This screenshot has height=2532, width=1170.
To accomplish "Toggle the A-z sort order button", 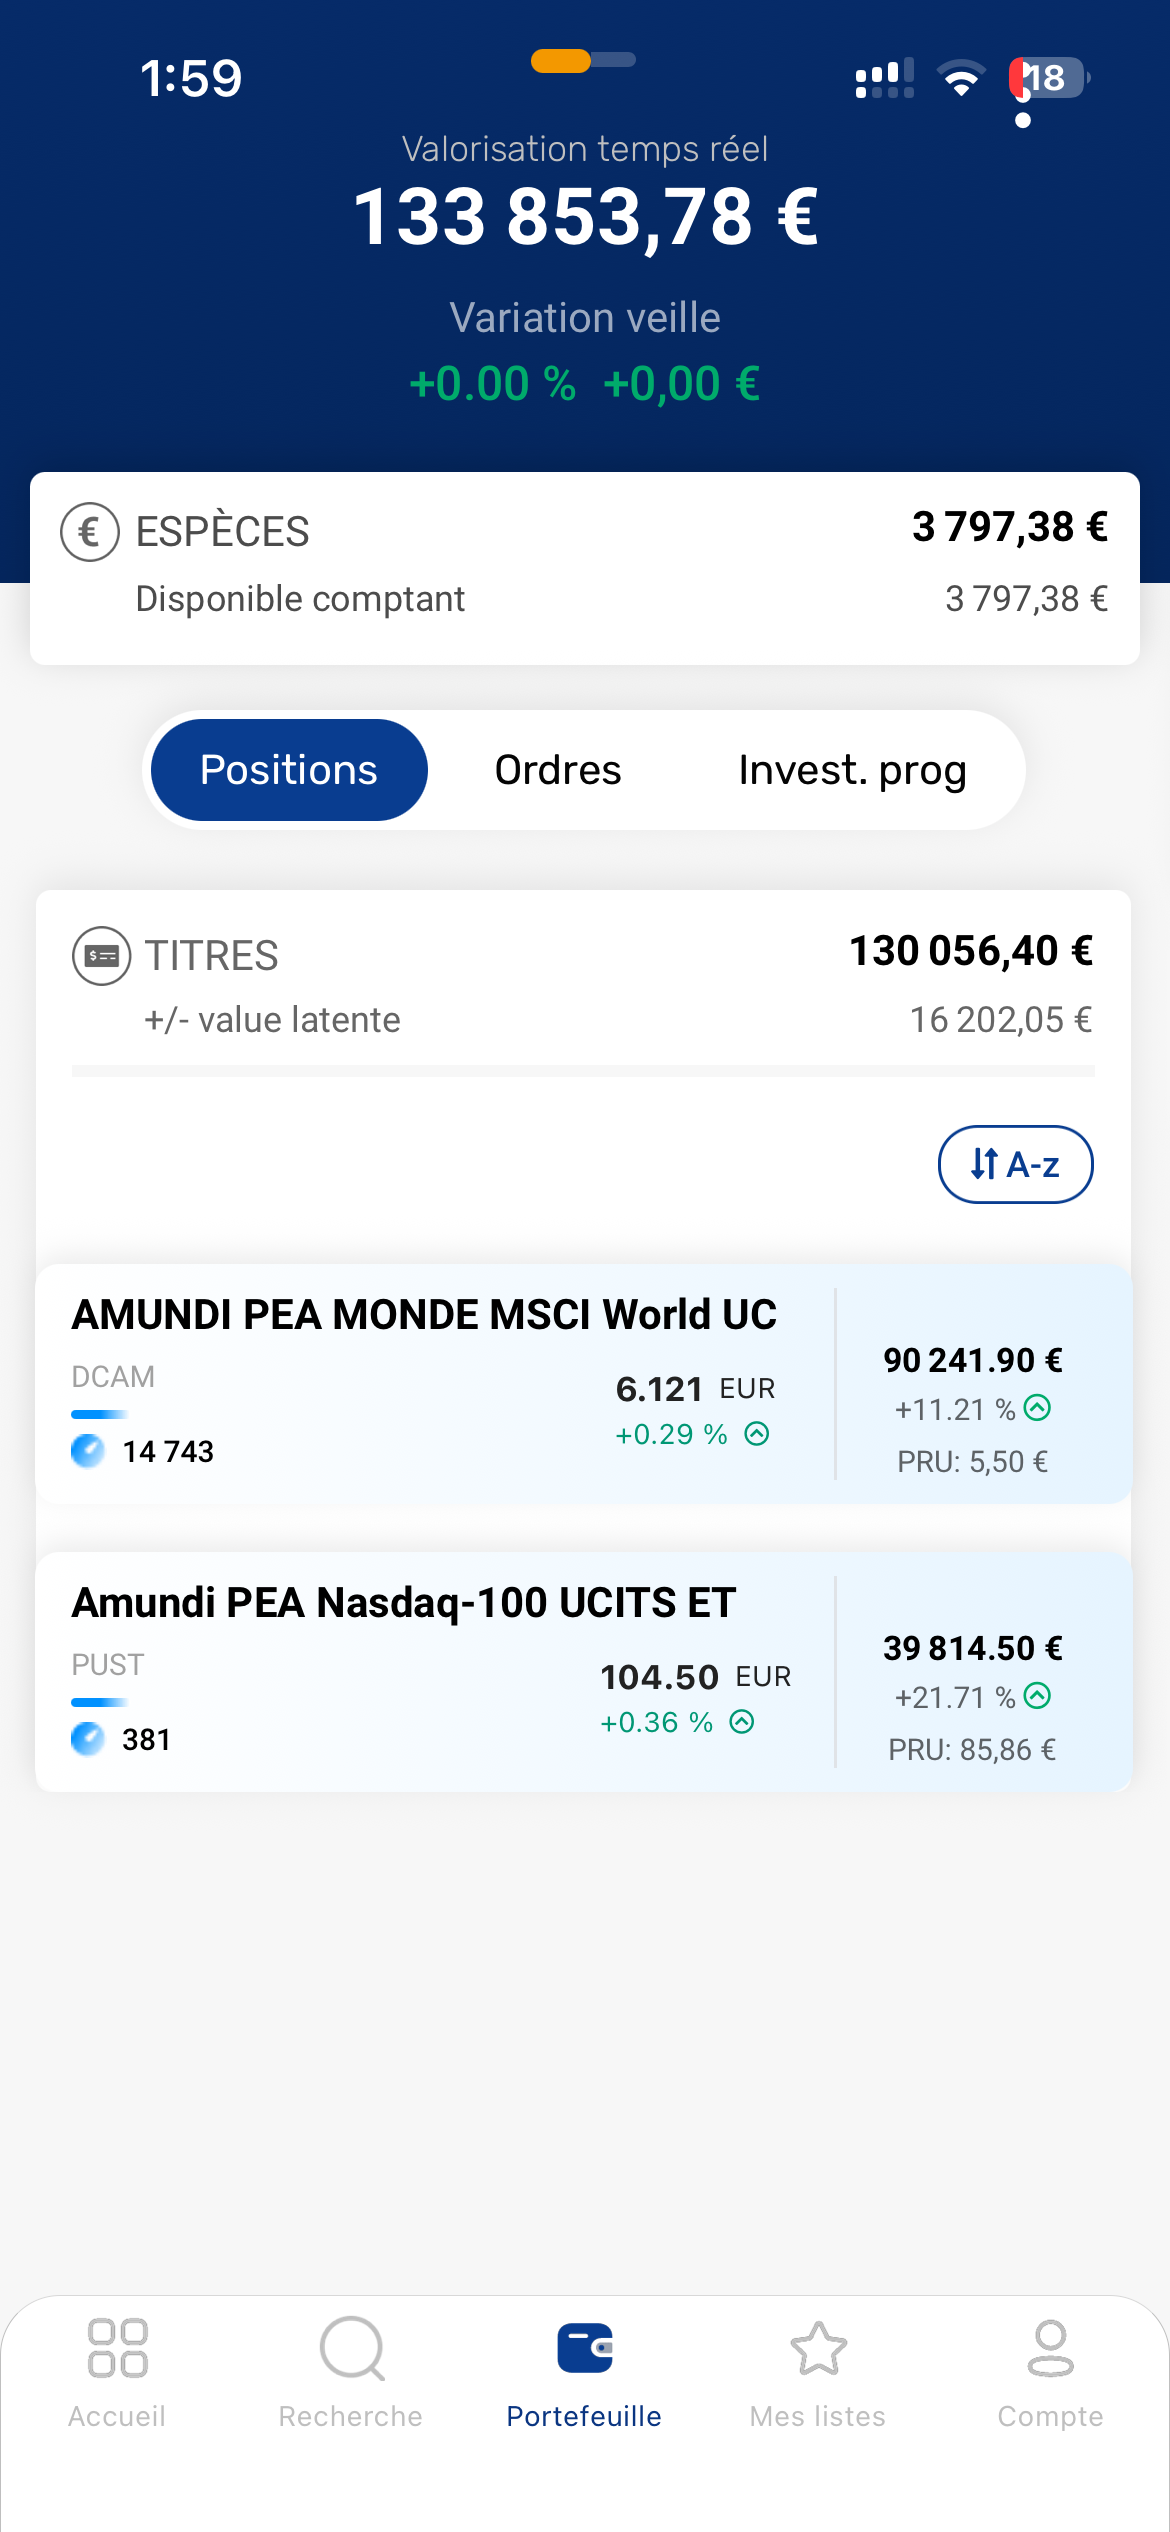I will 1015,1164.
